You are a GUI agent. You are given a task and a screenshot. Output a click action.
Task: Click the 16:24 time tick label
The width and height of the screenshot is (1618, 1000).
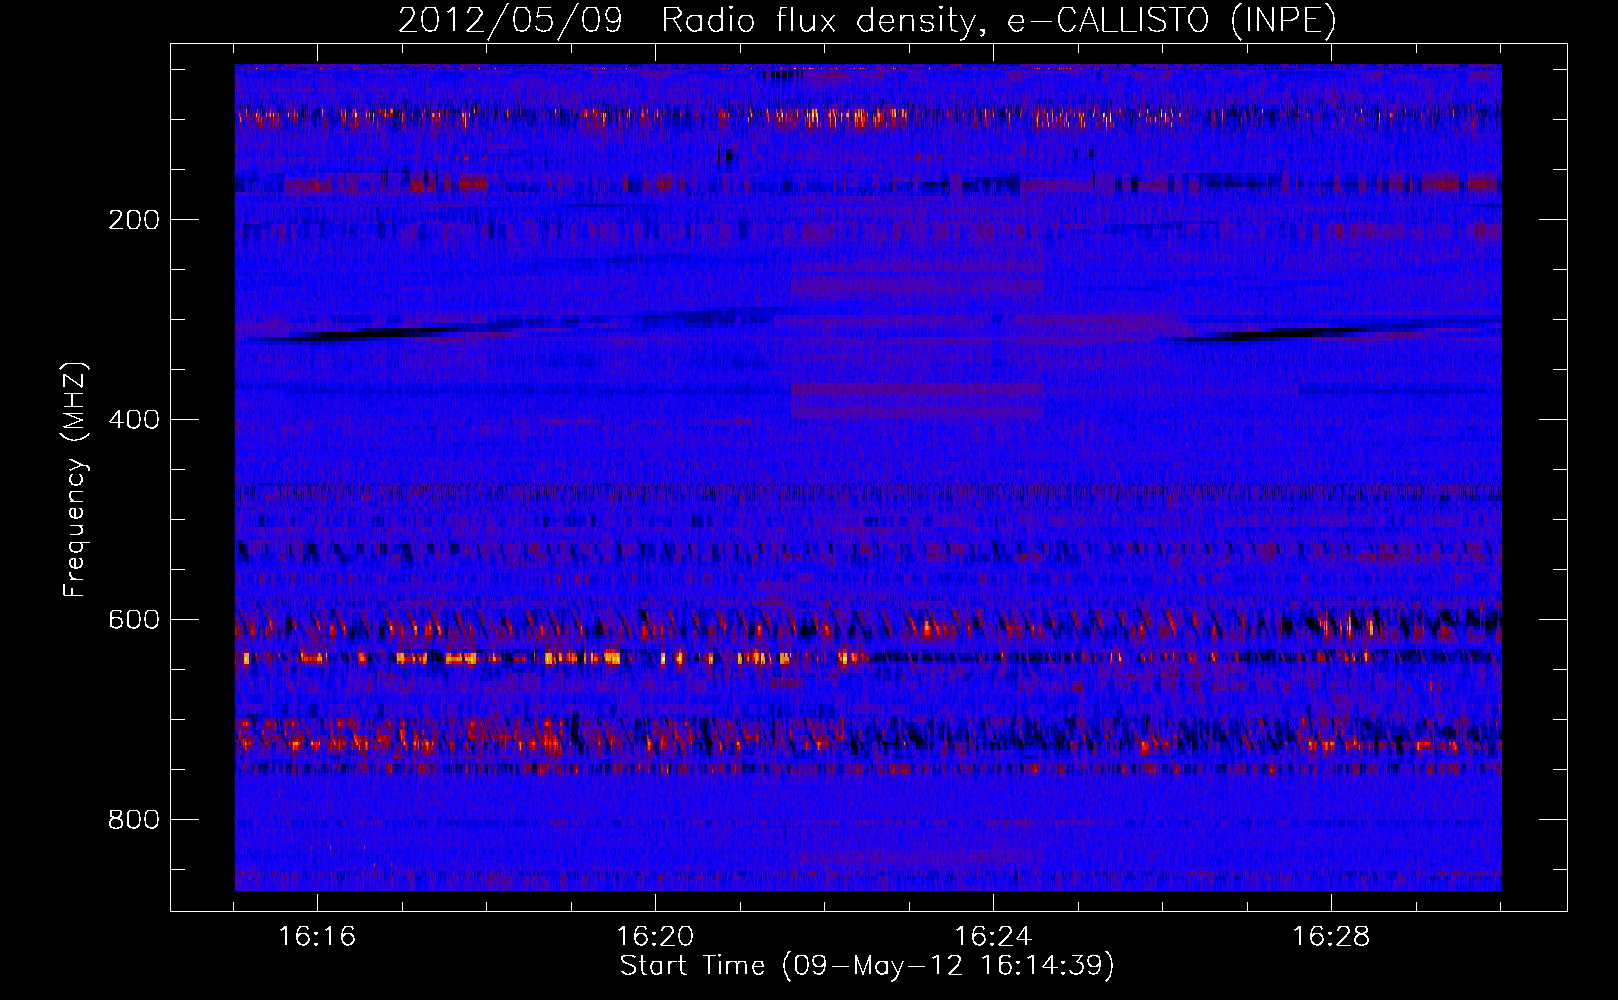(993, 936)
